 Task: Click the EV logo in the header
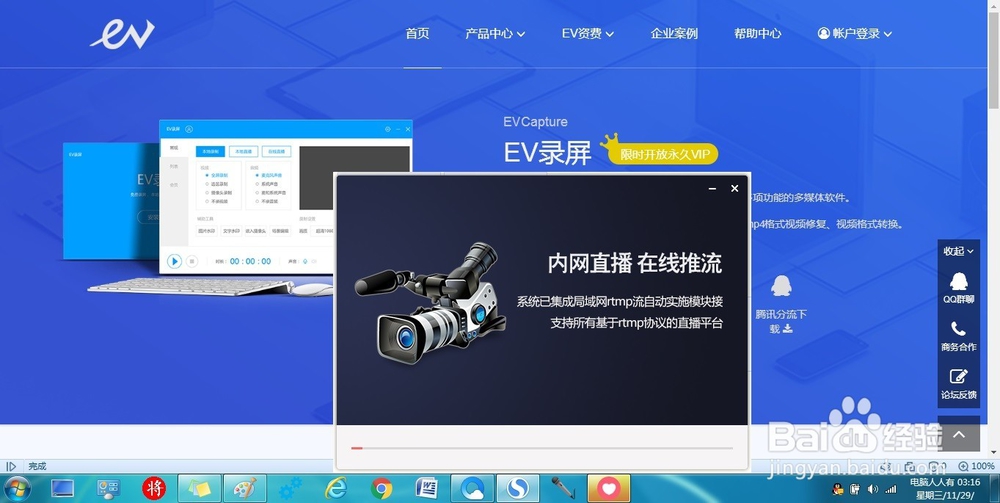pos(122,34)
